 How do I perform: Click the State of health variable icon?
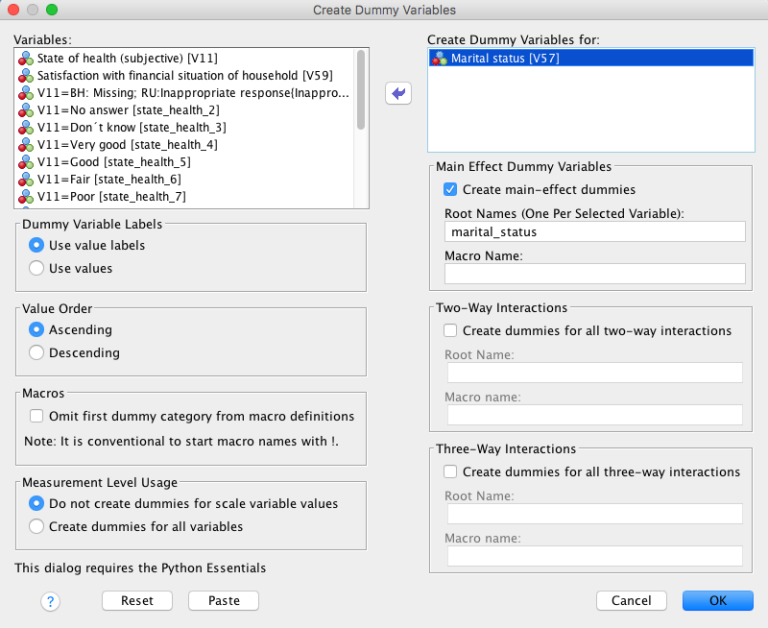click(x=25, y=59)
